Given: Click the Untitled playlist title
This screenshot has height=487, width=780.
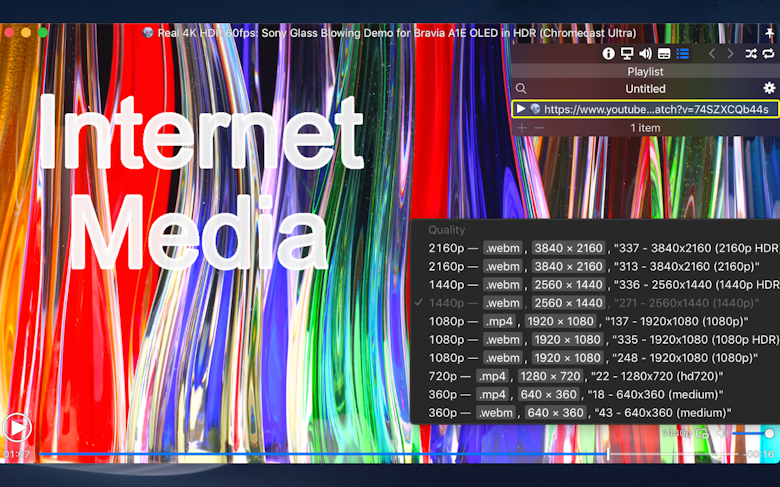Looking at the screenshot, I should pos(645,89).
